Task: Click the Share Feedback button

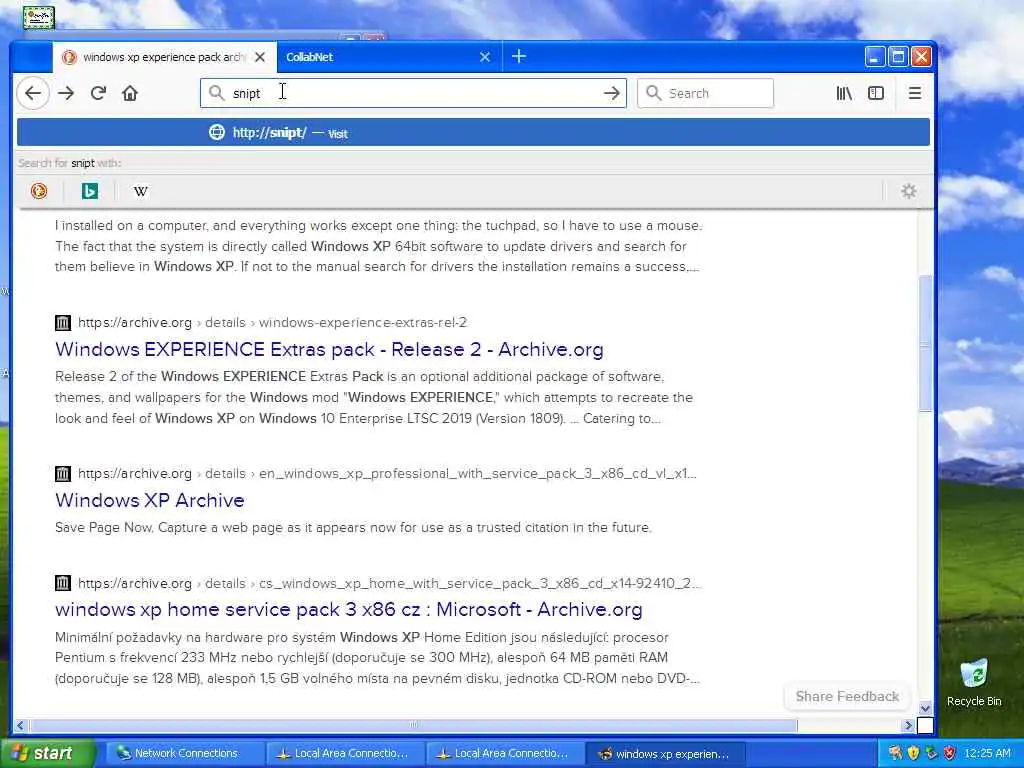Action: pyautogui.click(x=847, y=696)
